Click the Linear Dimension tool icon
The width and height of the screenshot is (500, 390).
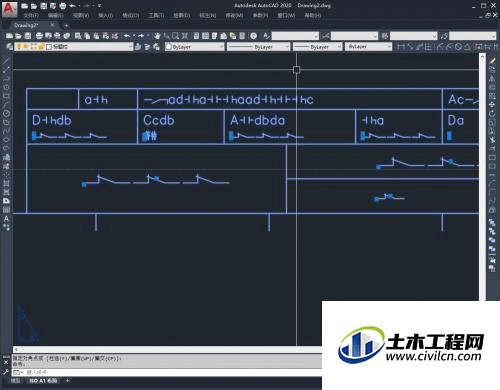[400, 47]
